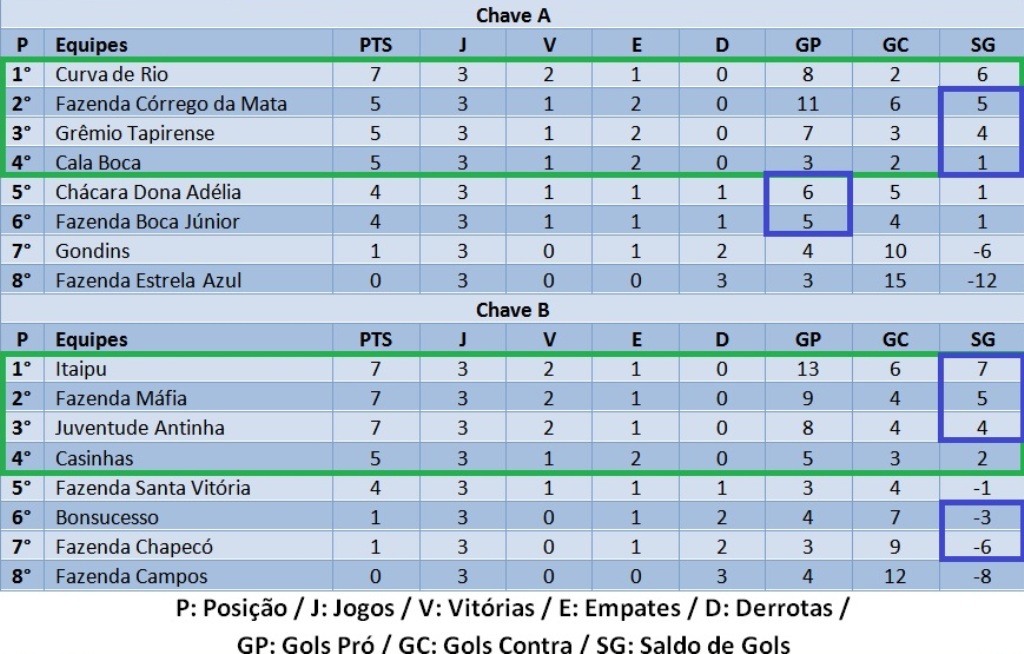Click the Cala Boca team name
Screen dimensions: 1024x654
(98, 162)
